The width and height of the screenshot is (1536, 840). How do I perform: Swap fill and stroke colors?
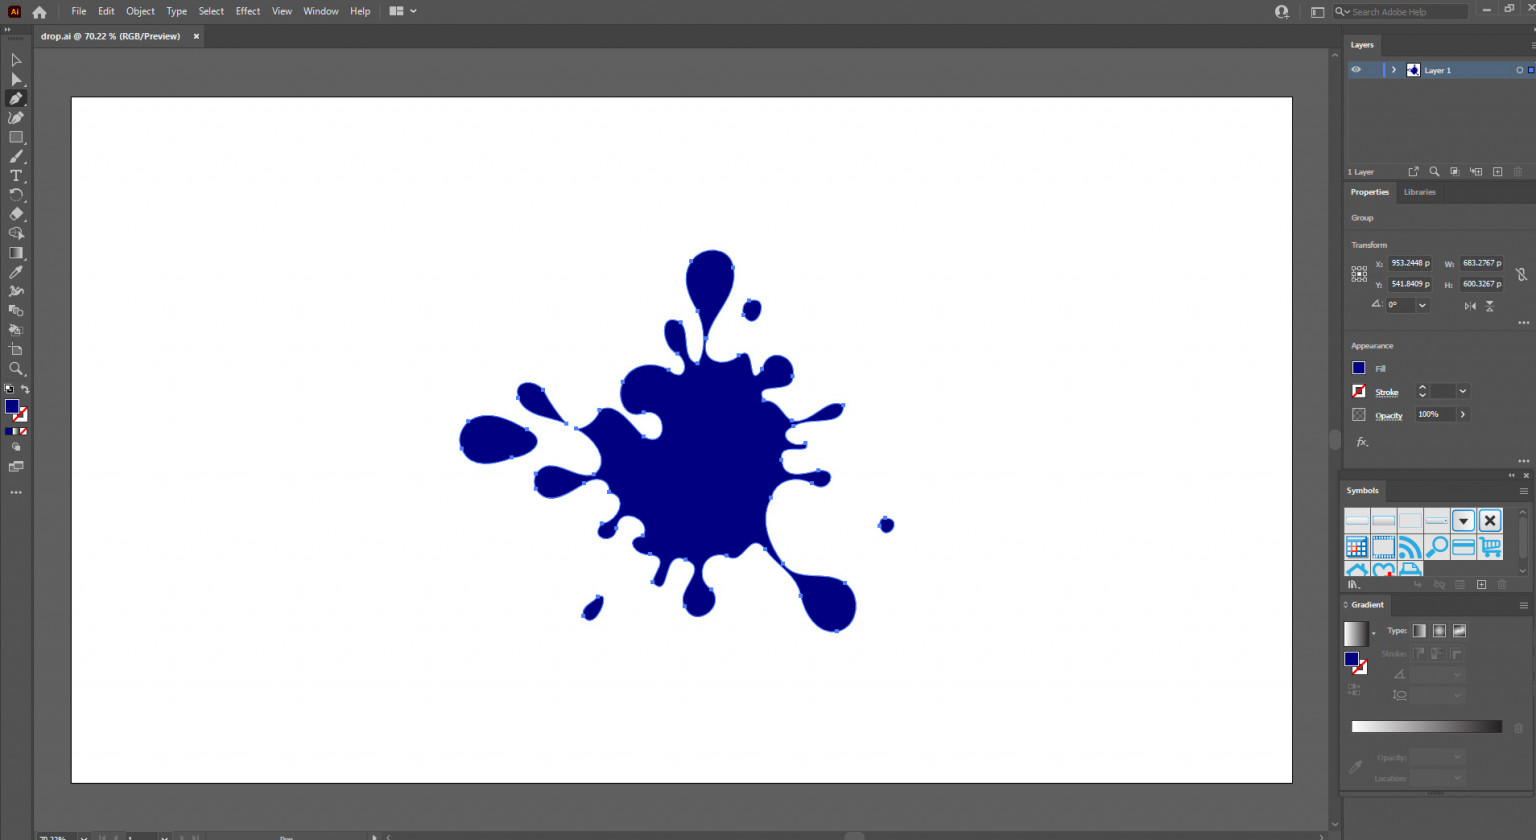25,389
